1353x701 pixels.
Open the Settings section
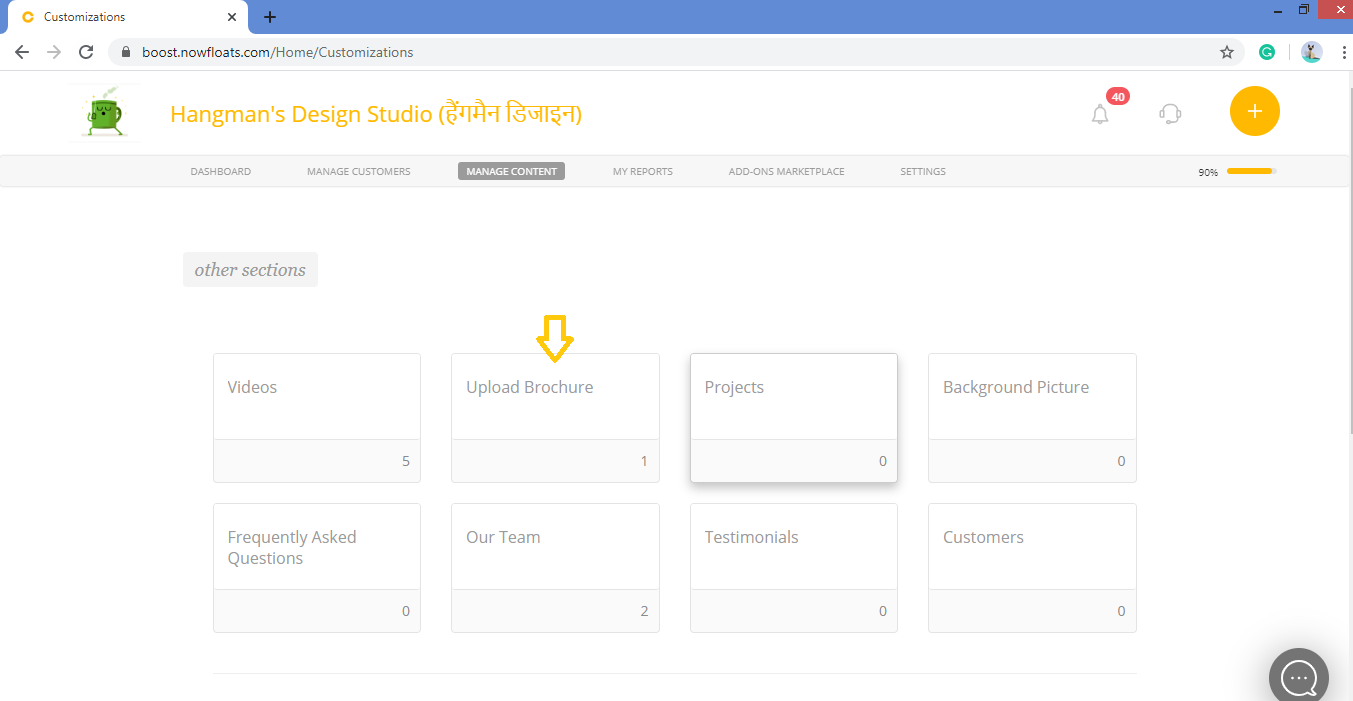click(x=922, y=171)
